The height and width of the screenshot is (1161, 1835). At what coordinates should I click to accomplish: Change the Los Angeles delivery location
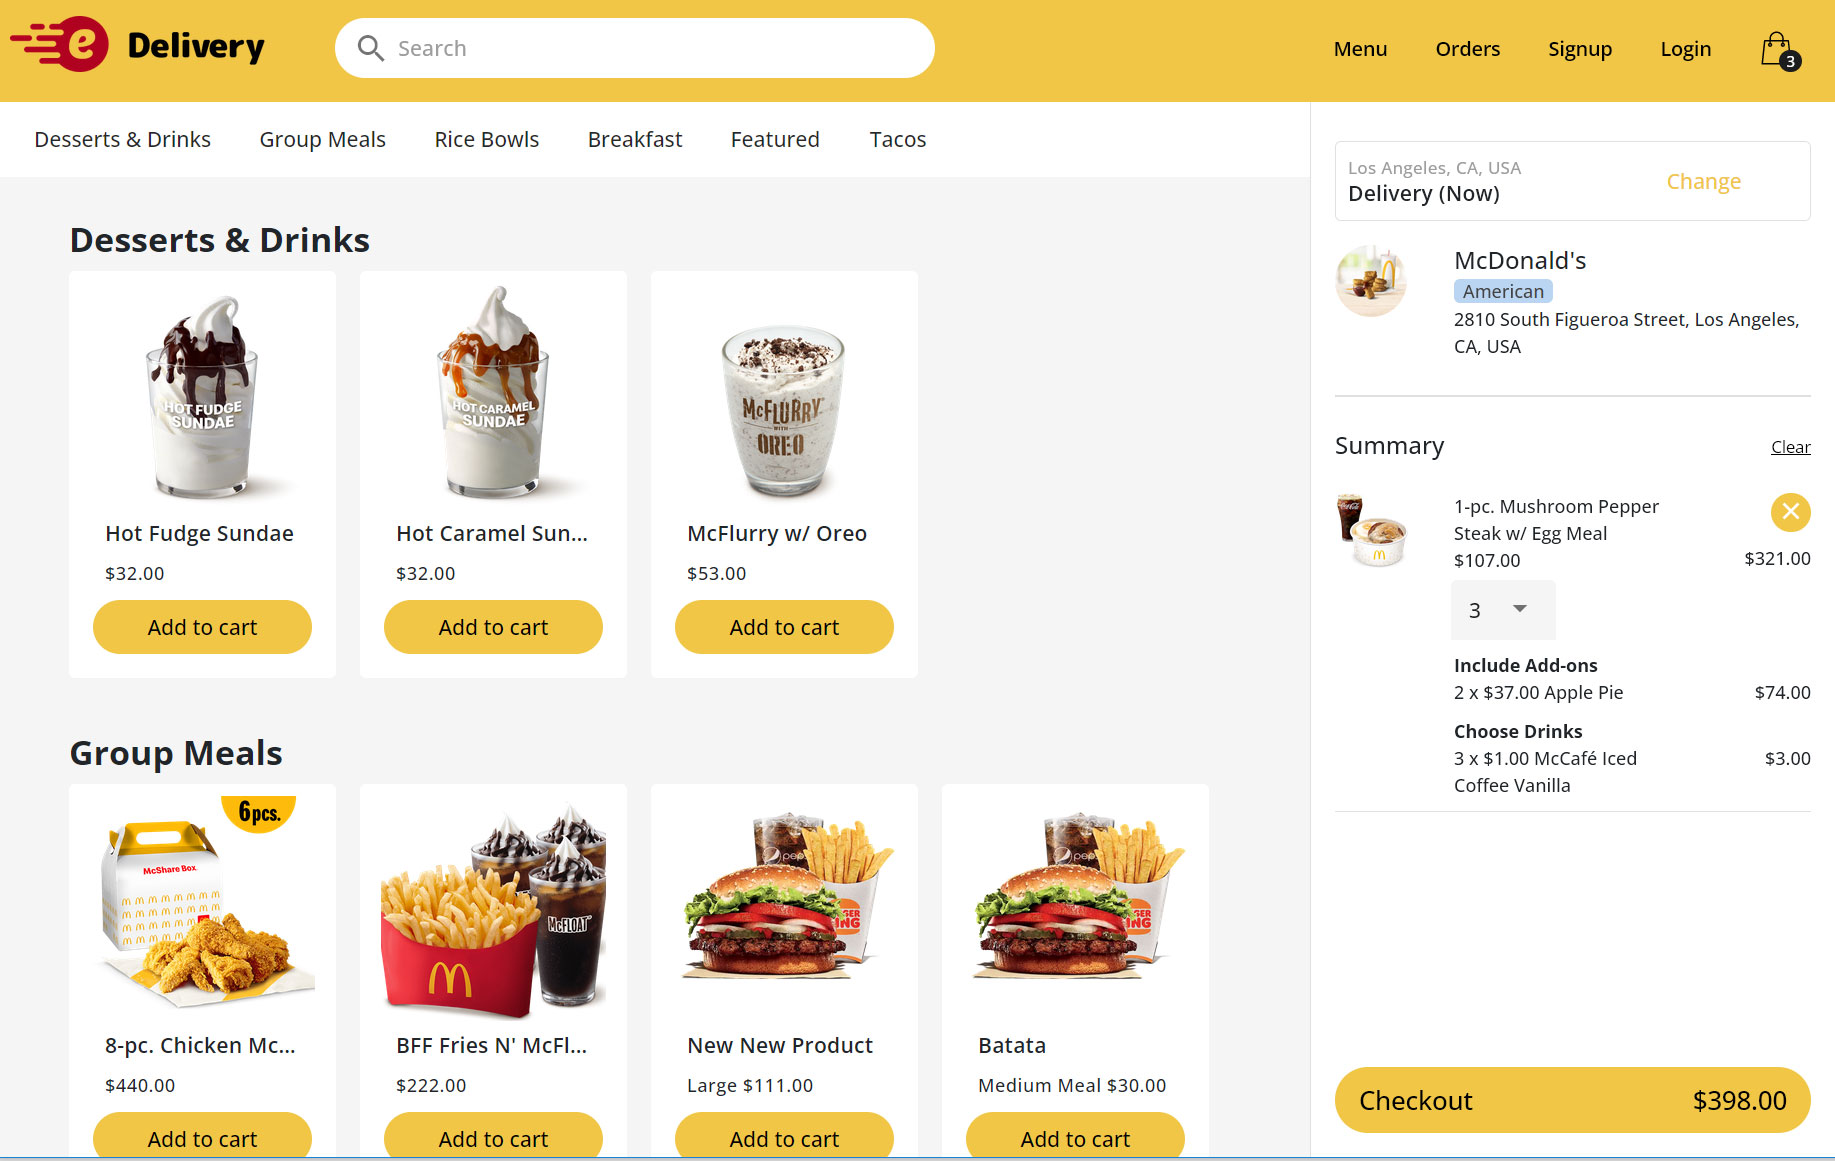coord(1703,181)
